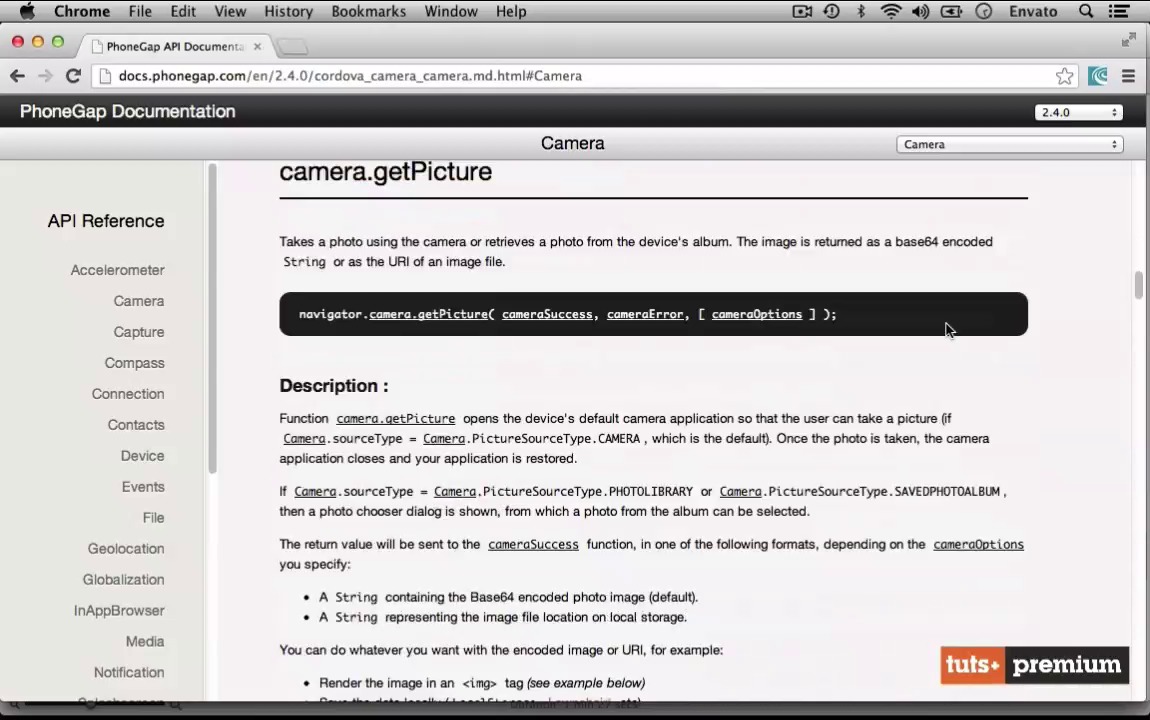Open the Chrome hamburger menu
The image size is (1150, 720).
1128,76
